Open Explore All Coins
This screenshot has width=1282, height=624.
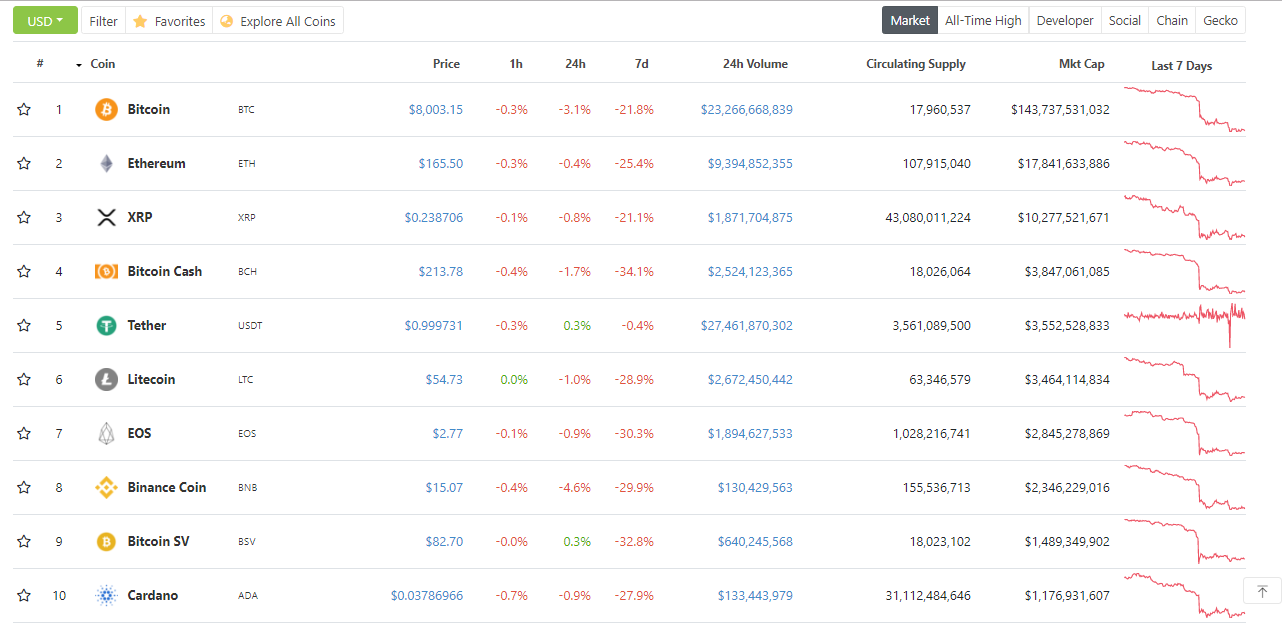tap(278, 21)
